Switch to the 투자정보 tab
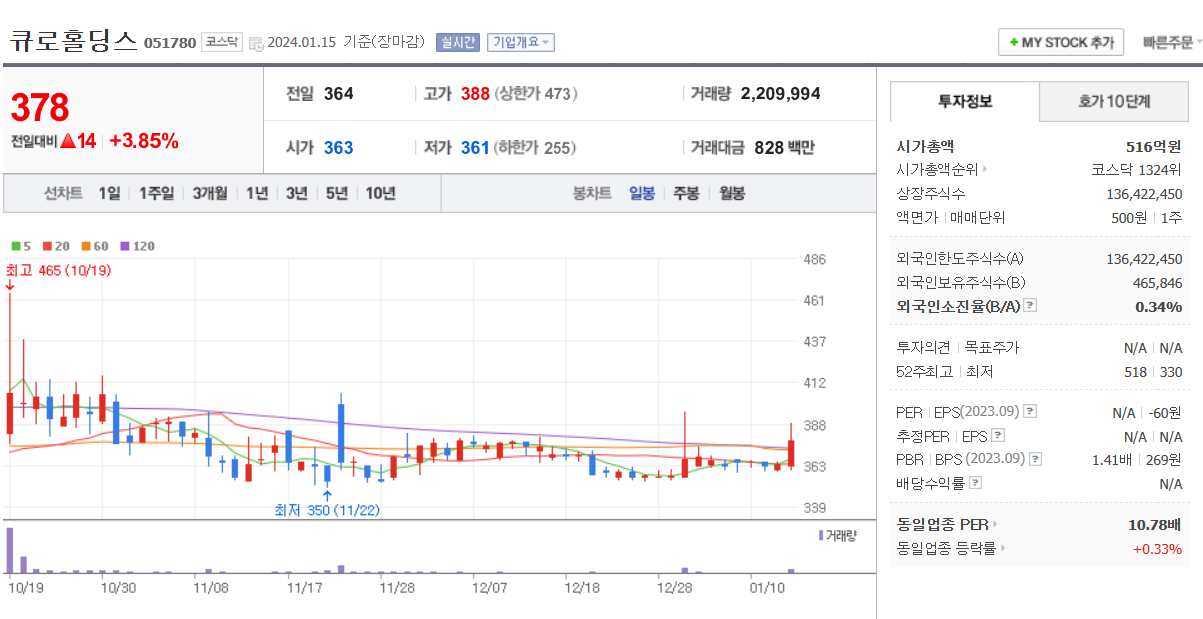 [x=965, y=101]
